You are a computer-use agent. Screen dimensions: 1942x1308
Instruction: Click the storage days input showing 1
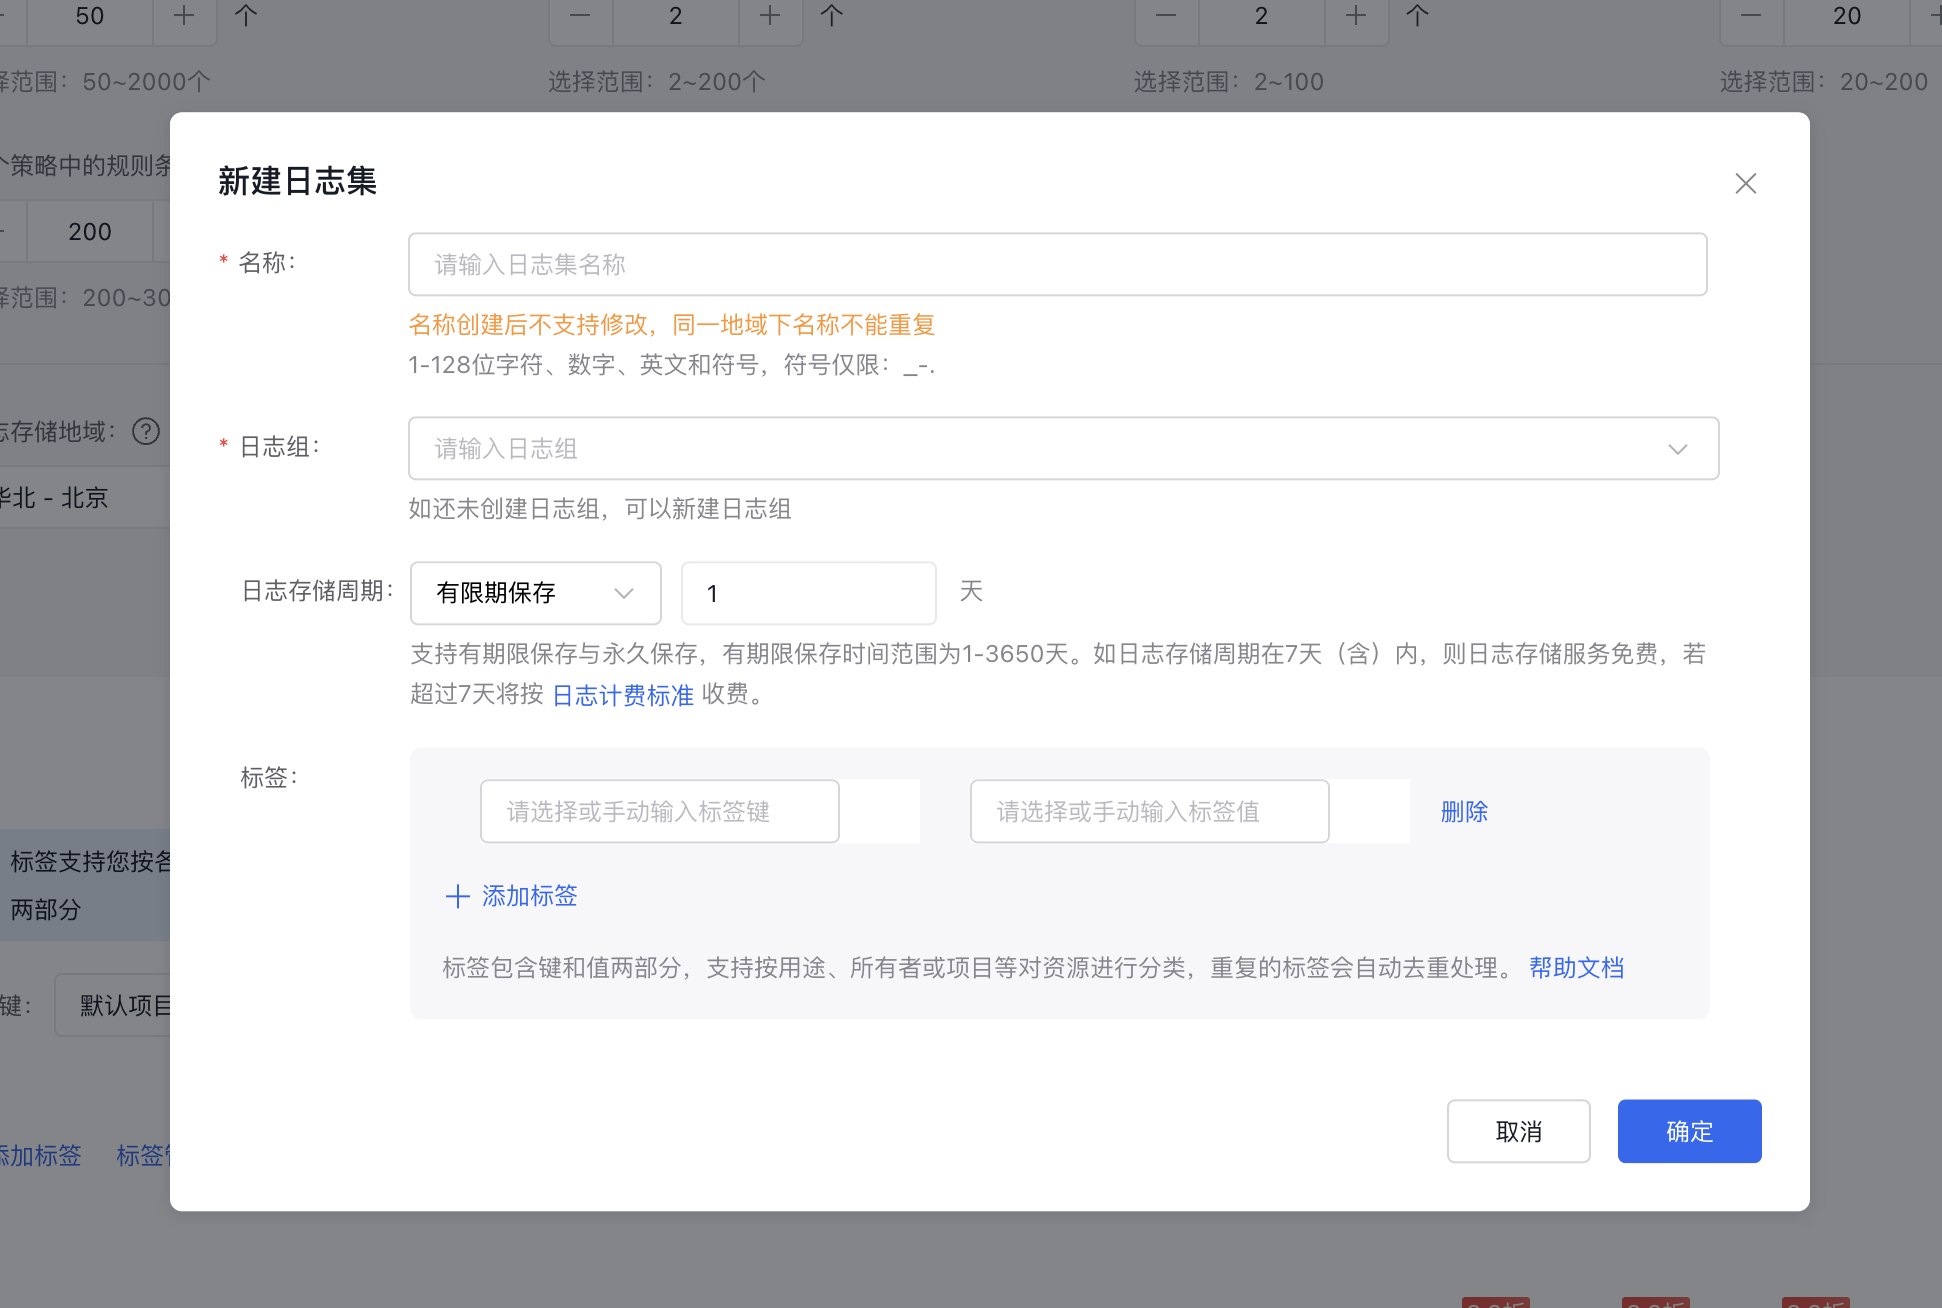pos(808,593)
